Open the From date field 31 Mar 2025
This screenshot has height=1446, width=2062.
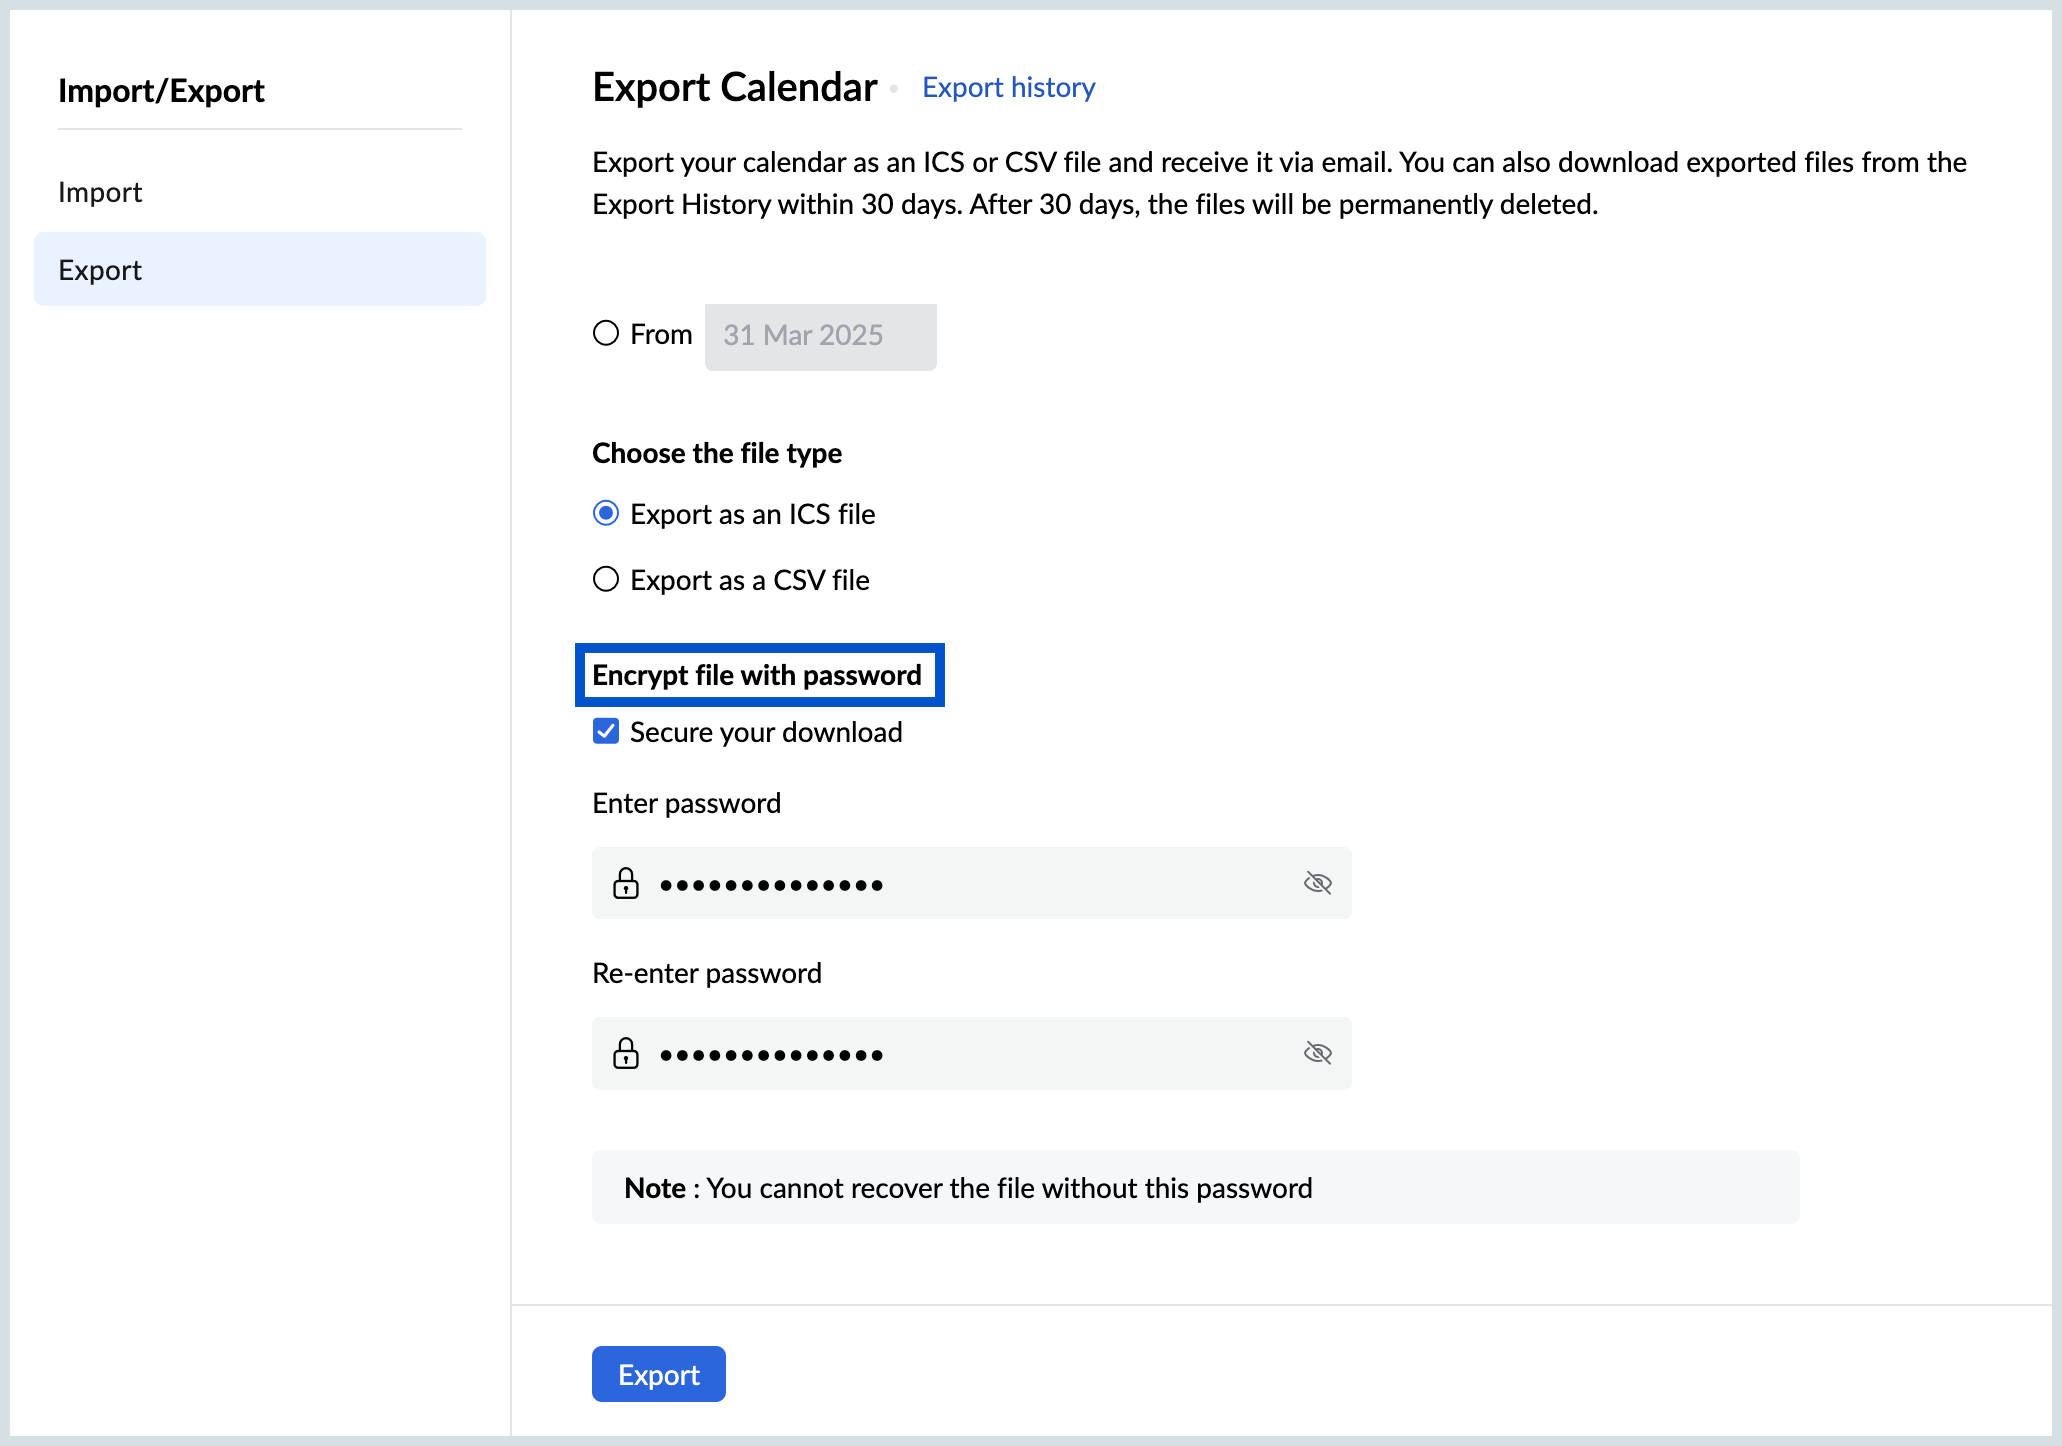click(821, 337)
